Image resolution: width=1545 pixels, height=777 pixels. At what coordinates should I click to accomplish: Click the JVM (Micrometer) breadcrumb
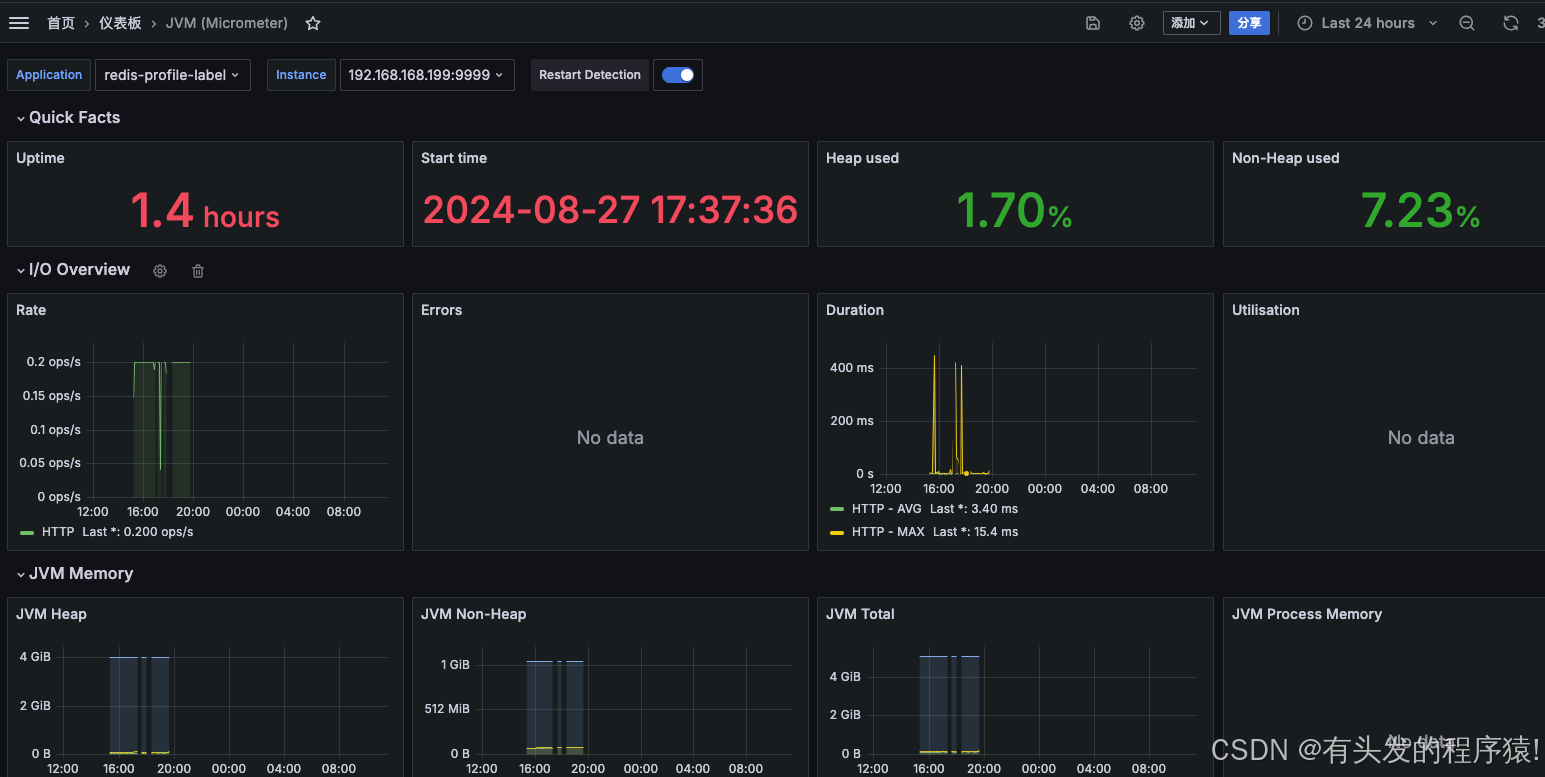click(227, 23)
